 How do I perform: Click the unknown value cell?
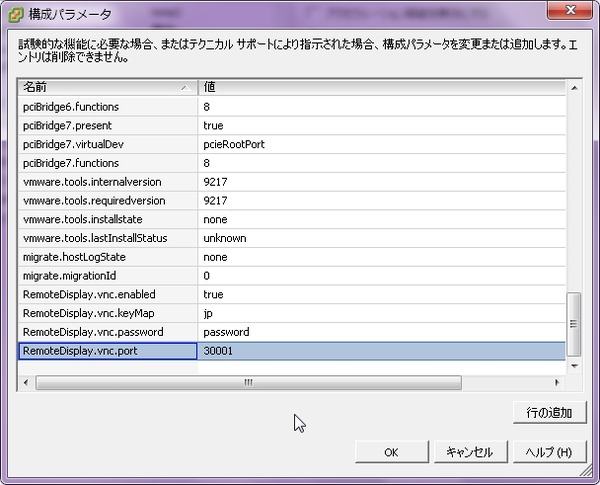(382, 238)
